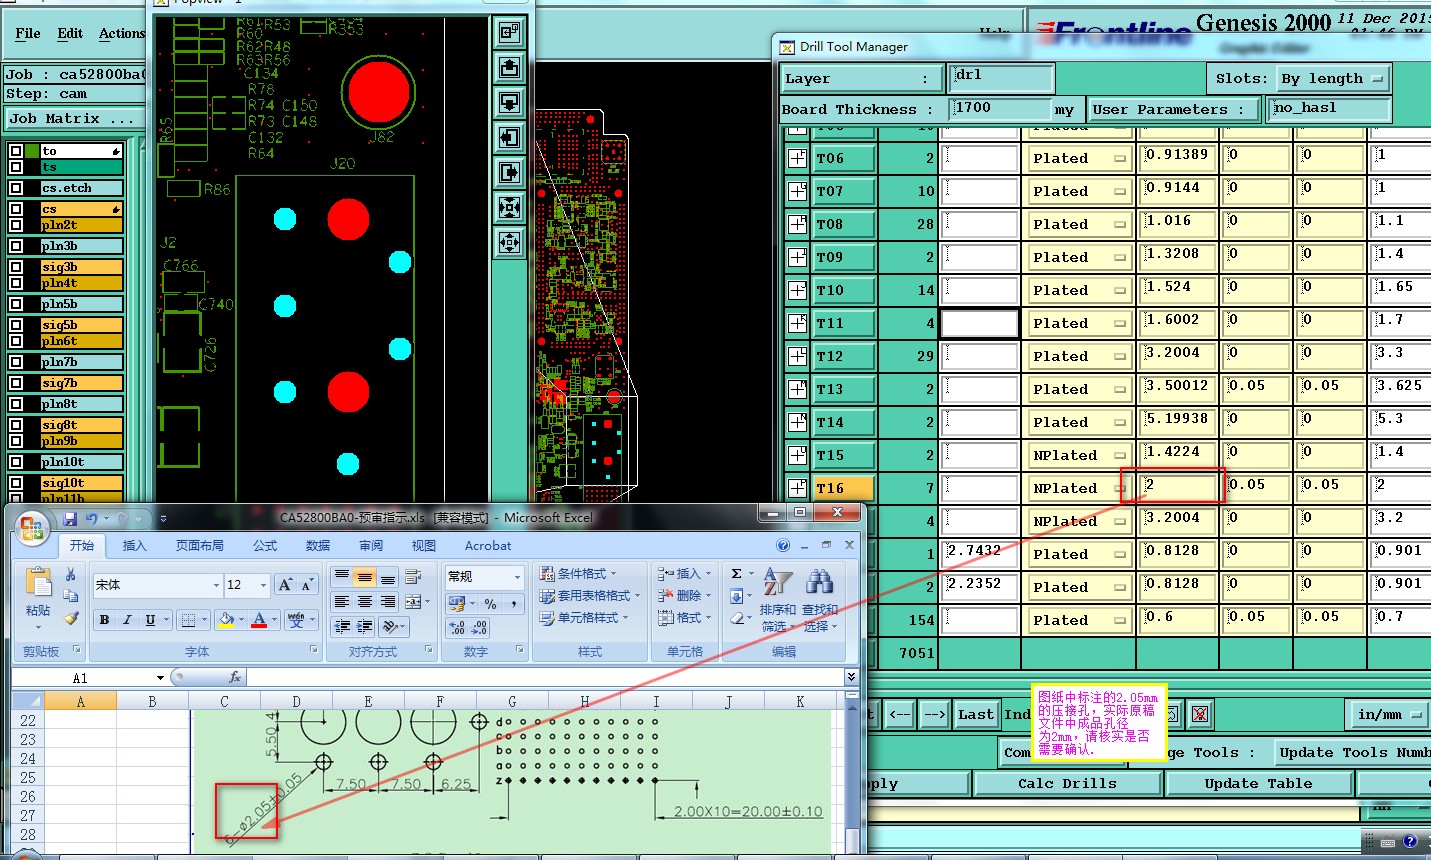The height and width of the screenshot is (860, 1431).
Task: Open Excel Help question mark icon
Action: (783, 546)
